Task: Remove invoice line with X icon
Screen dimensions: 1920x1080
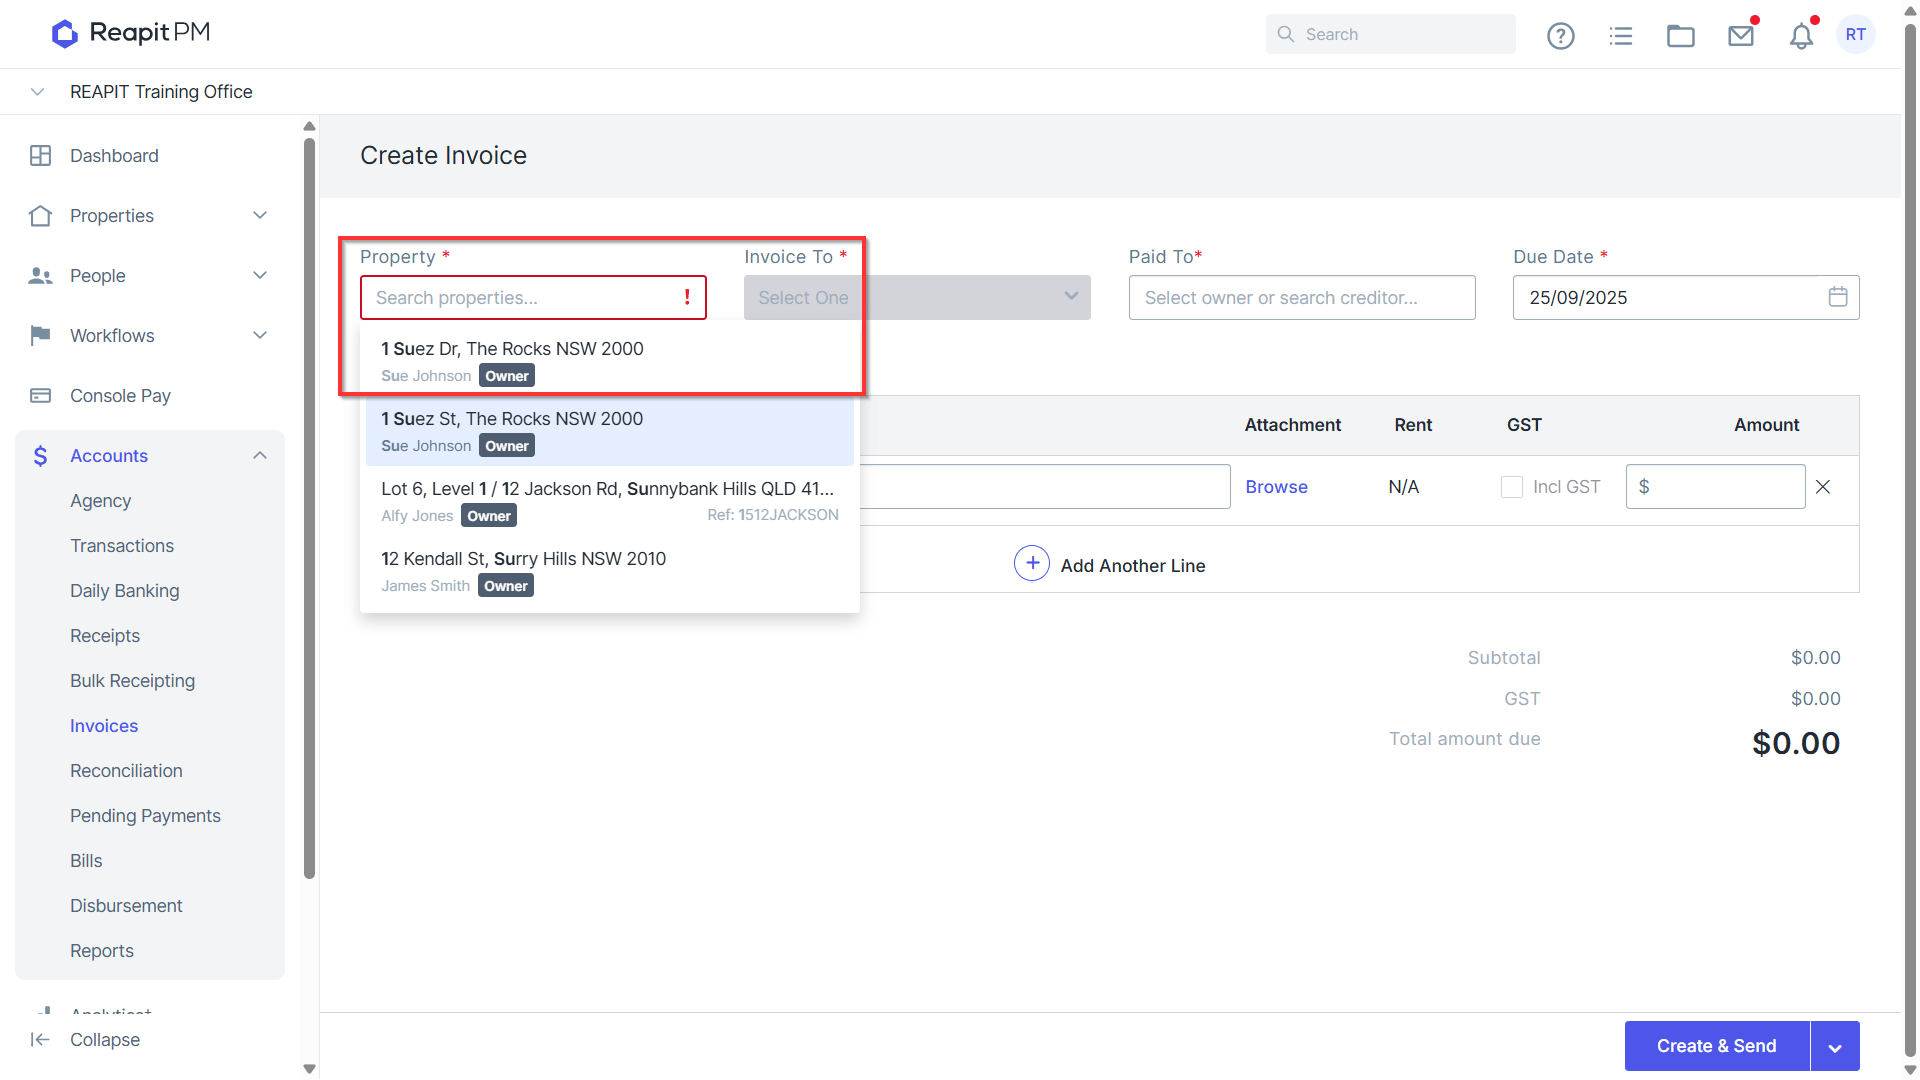Action: click(1823, 487)
